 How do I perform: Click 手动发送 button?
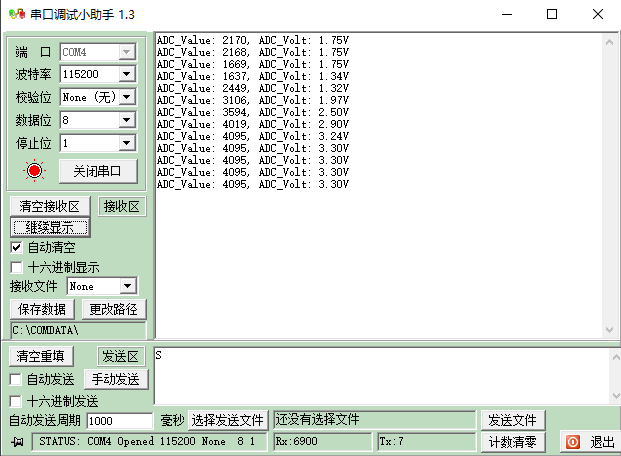[116, 380]
